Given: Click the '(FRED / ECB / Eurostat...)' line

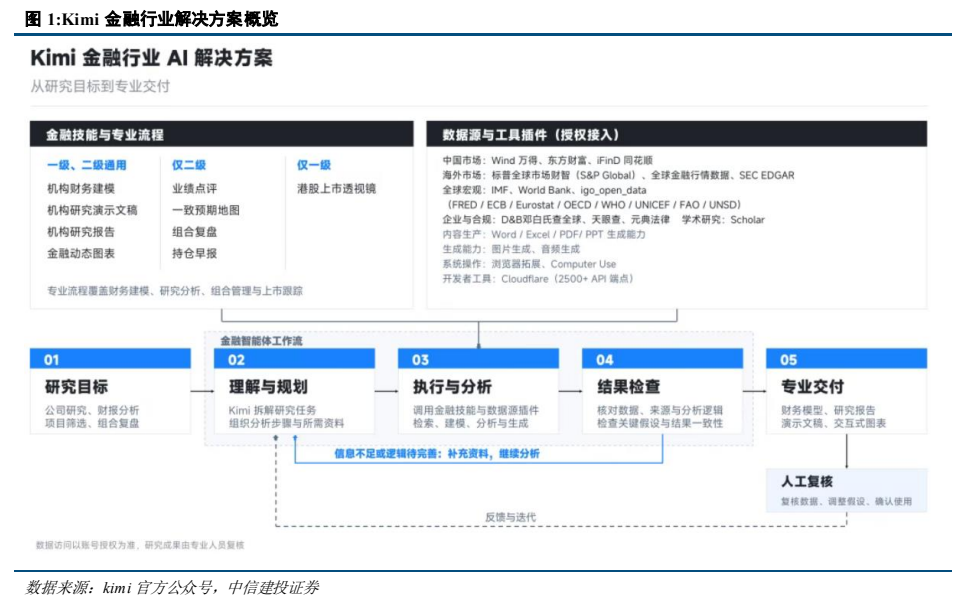Looking at the screenshot, I should pos(594,204).
